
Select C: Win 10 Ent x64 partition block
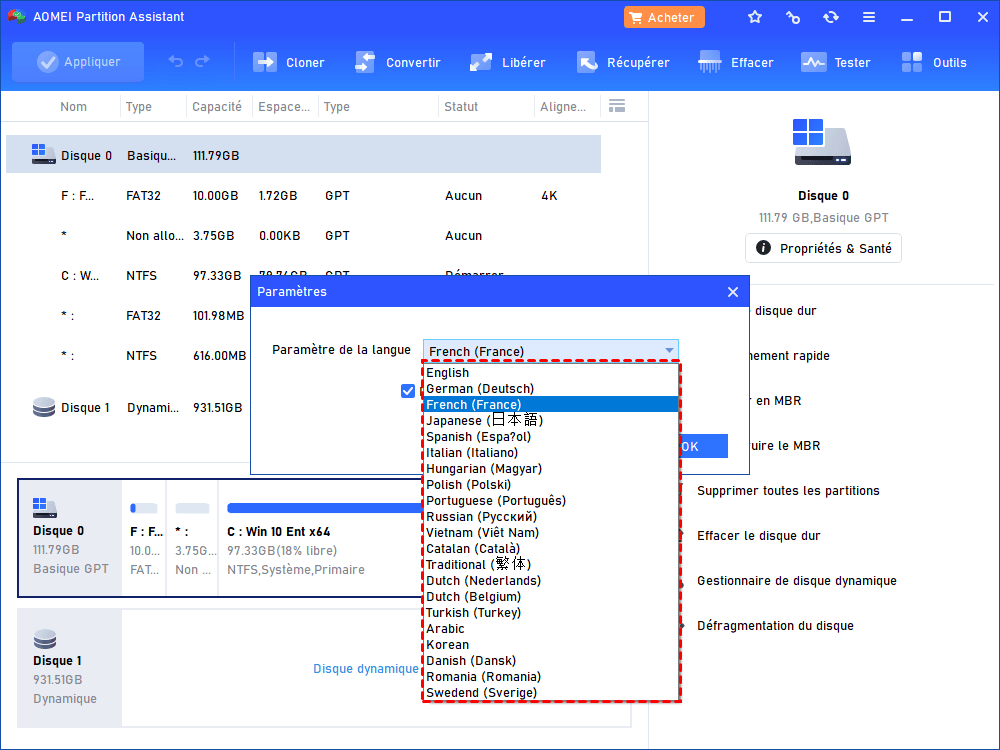pos(320,538)
